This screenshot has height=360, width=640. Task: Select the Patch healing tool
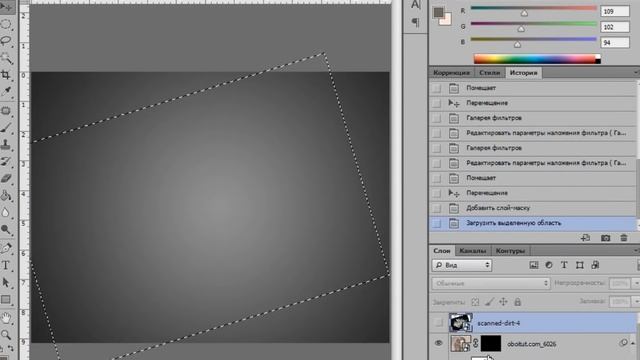coord(6,111)
